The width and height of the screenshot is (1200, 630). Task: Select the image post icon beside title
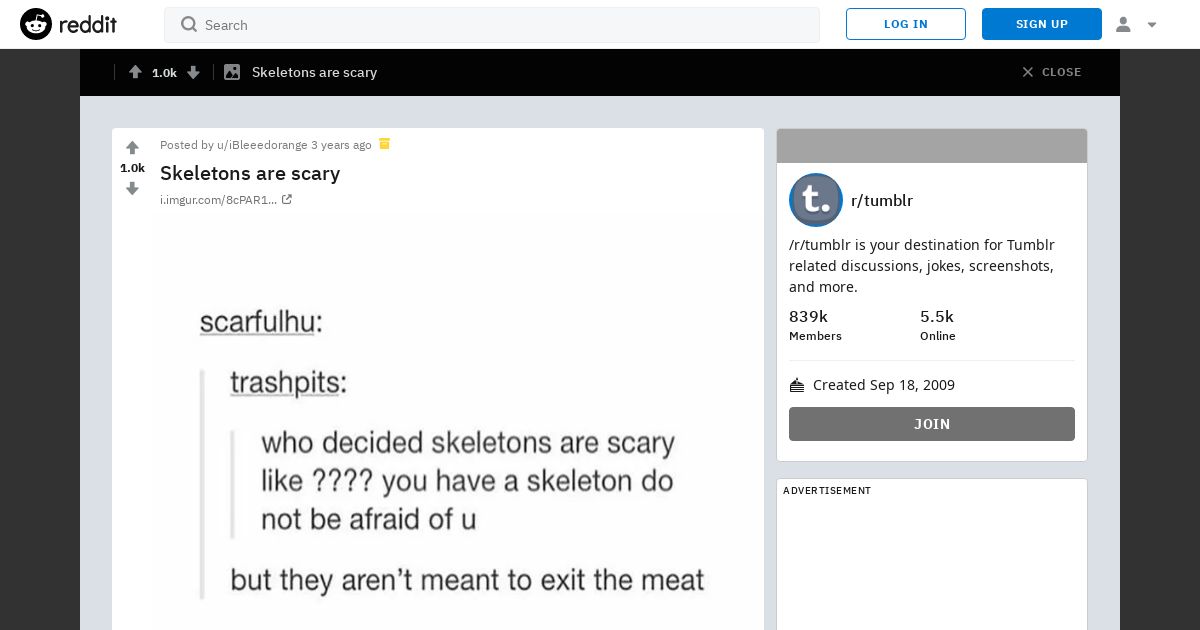(232, 72)
